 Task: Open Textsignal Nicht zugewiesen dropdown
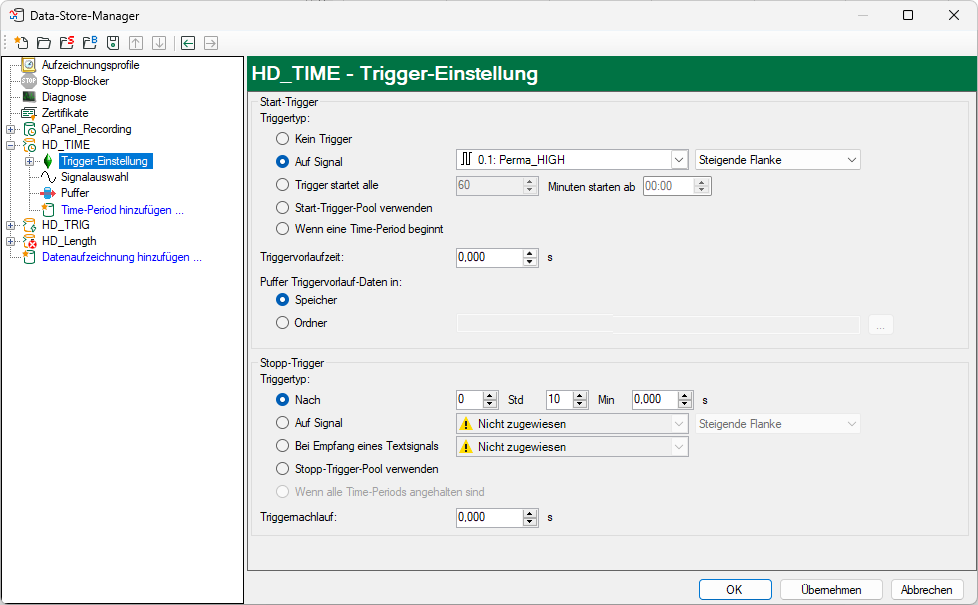[572, 447]
